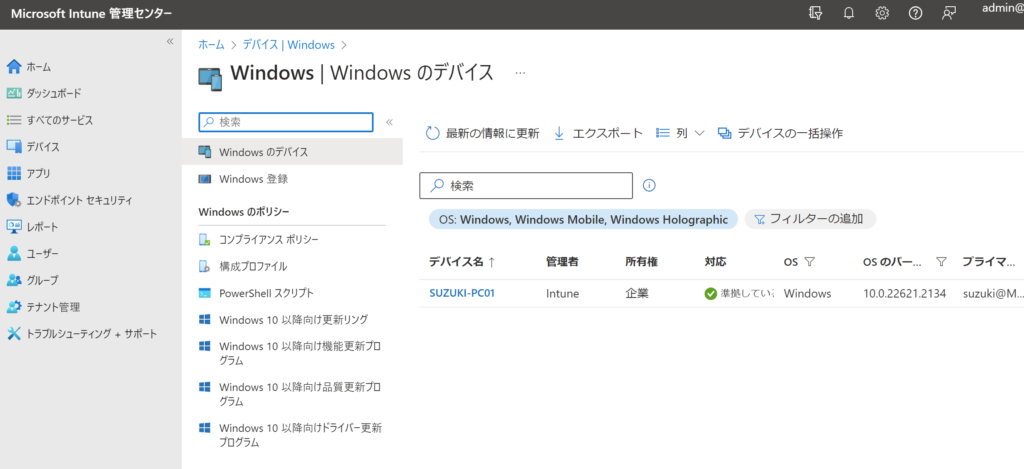Viewport: 1024px width, 469px height.
Task: Click the export download icon
Action: (559, 133)
